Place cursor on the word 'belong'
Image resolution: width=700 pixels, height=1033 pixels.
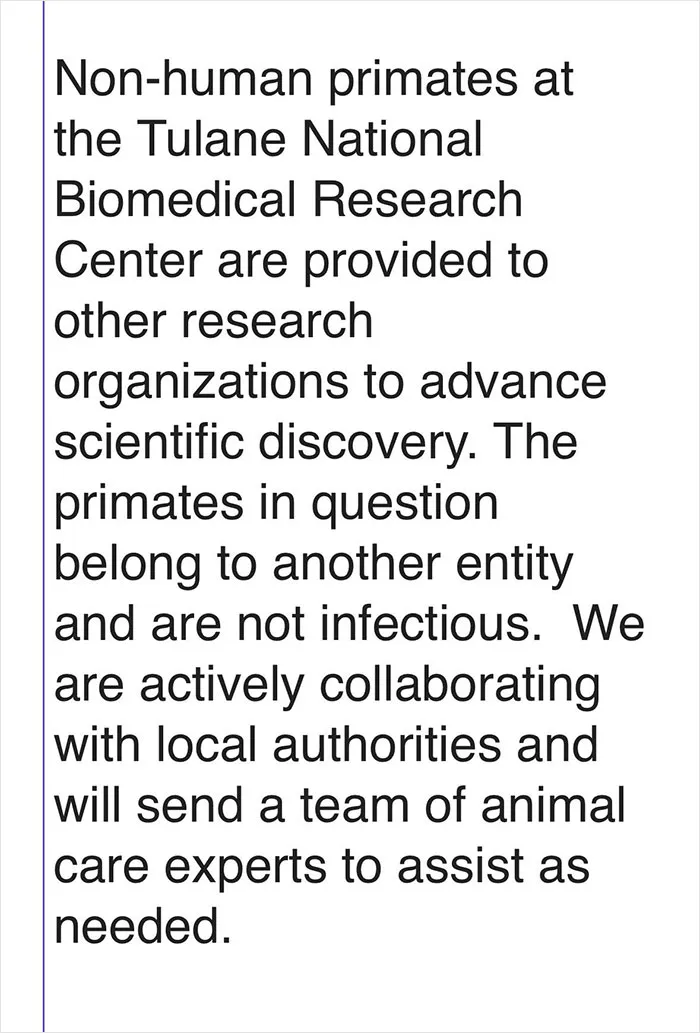[x=128, y=564]
